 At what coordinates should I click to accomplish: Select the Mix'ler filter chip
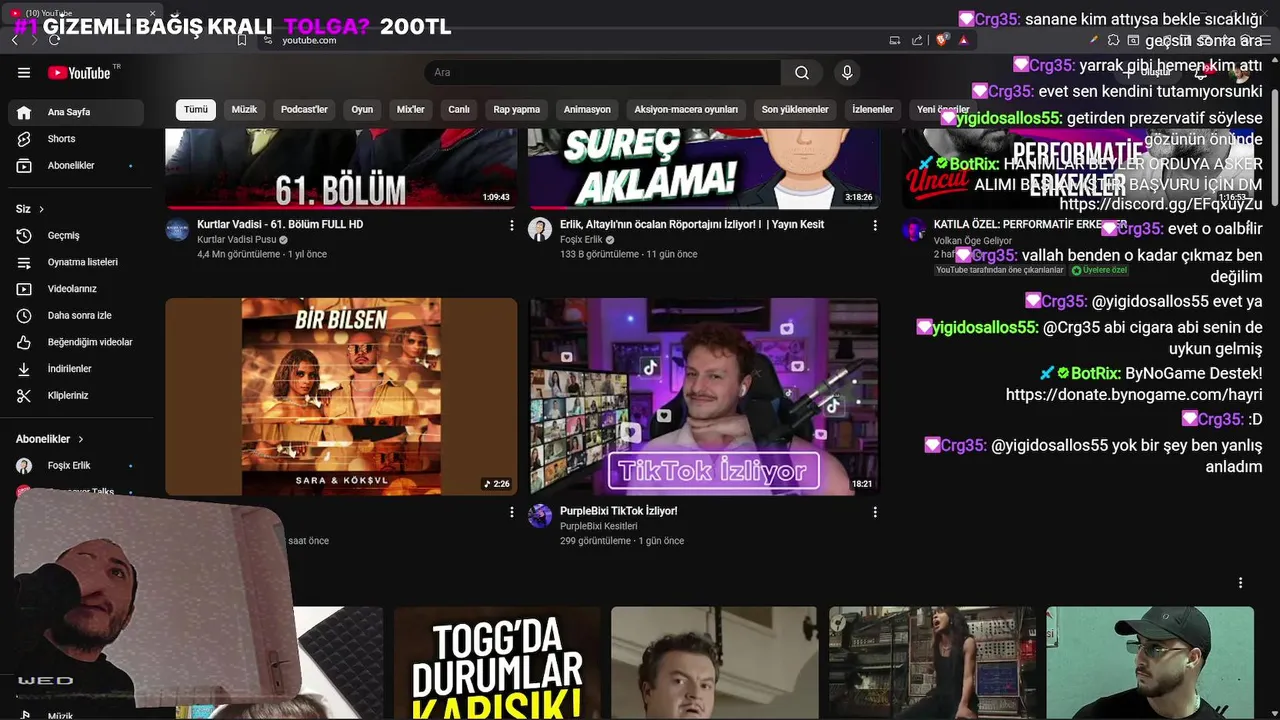point(411,110)
